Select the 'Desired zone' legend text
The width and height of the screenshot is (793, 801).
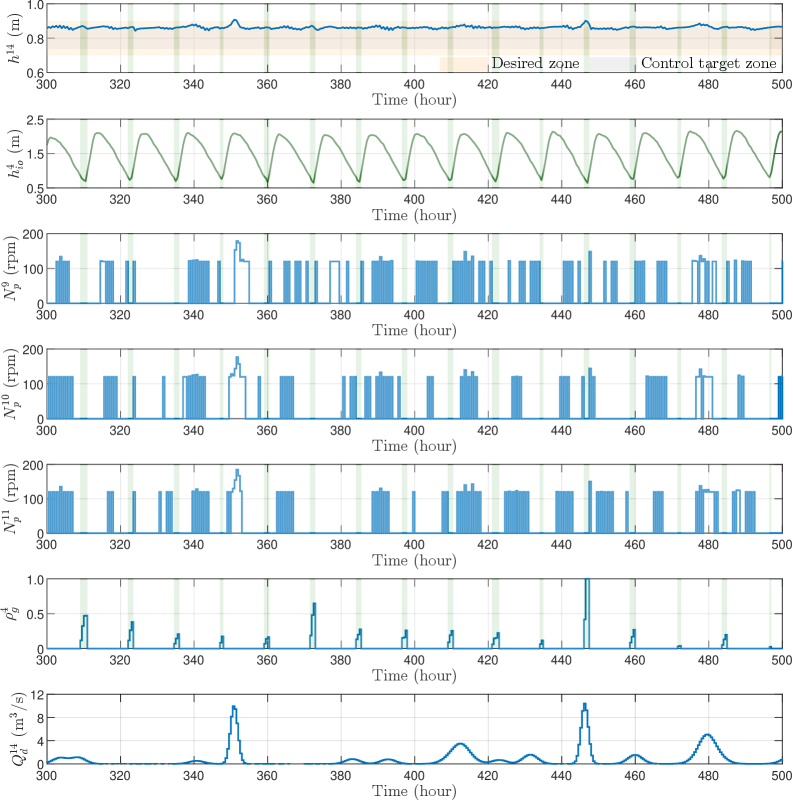click(535, 63)
